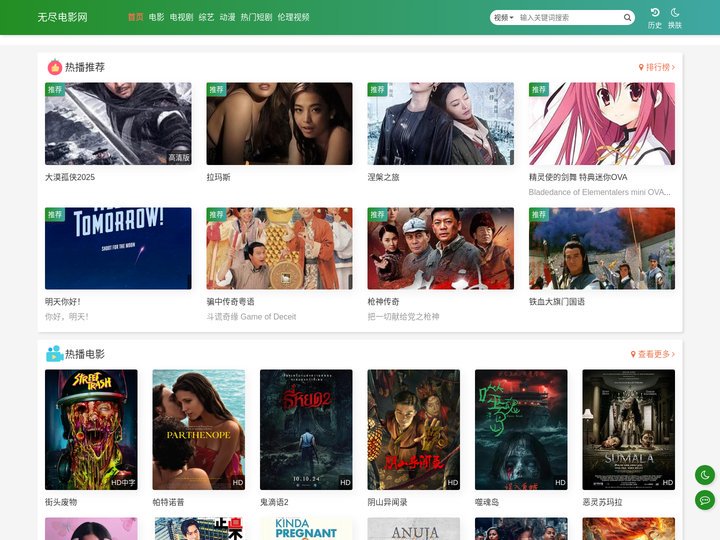720x540 pixels.
Task: Open the 涅槃之旅 poster thumbnail
Action: tap(441, 124)
